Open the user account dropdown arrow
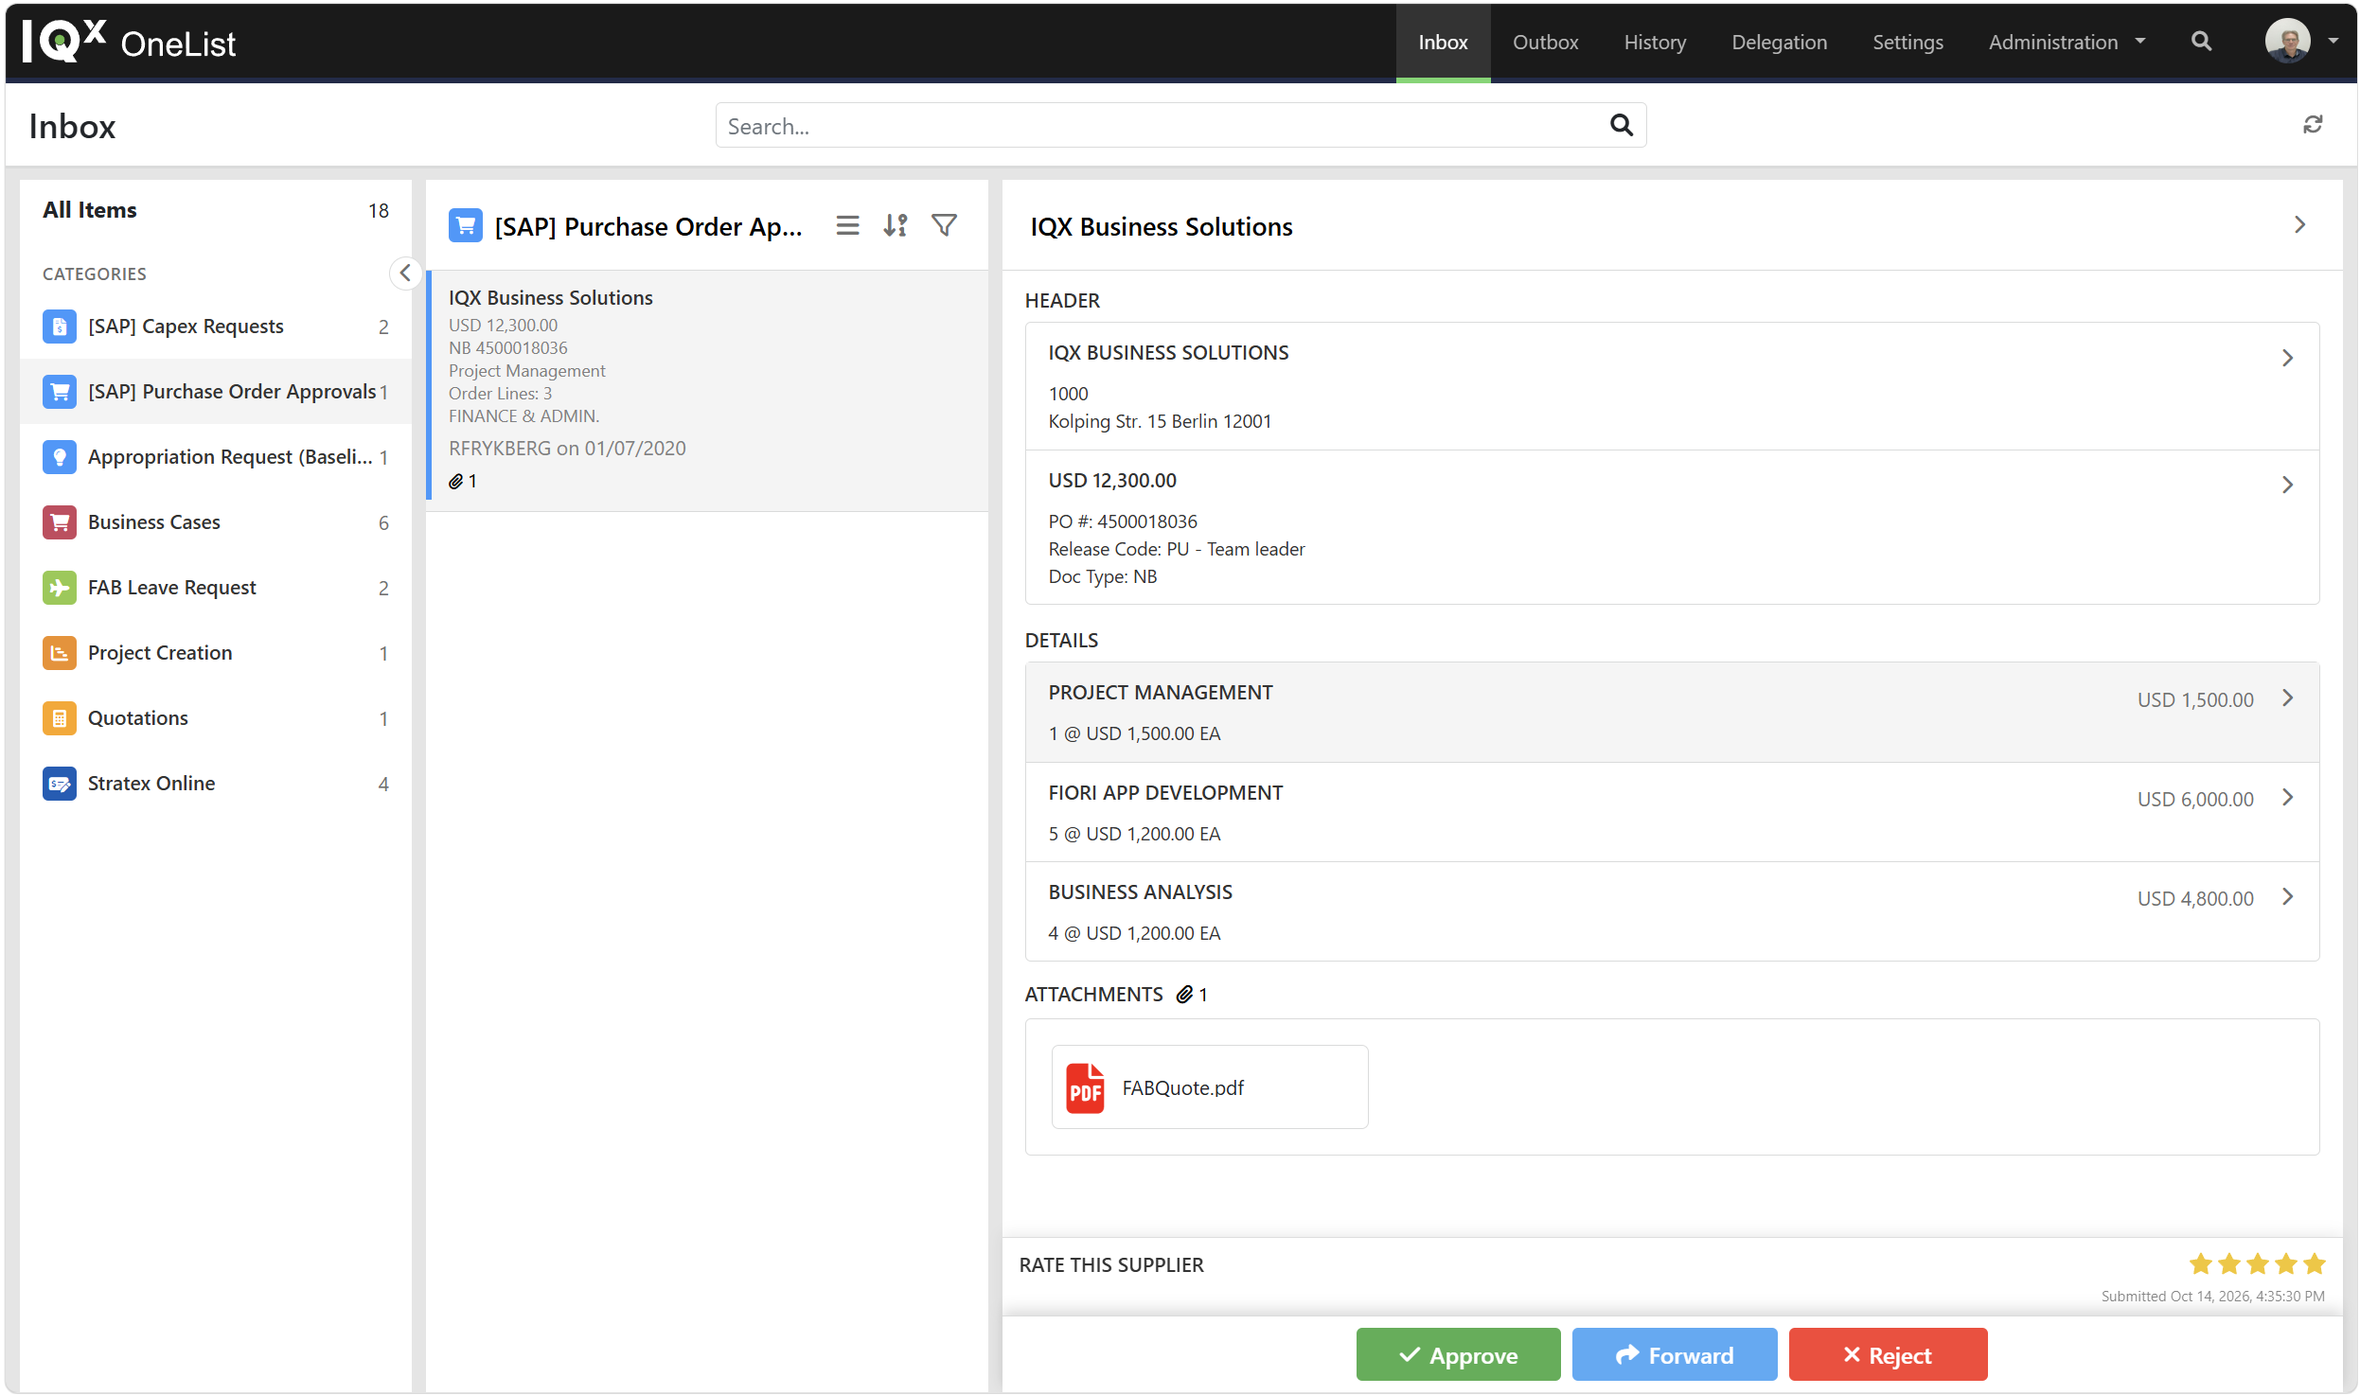The width and height of the screenshot is (2360, 1395). click(x=2332, y=41)
